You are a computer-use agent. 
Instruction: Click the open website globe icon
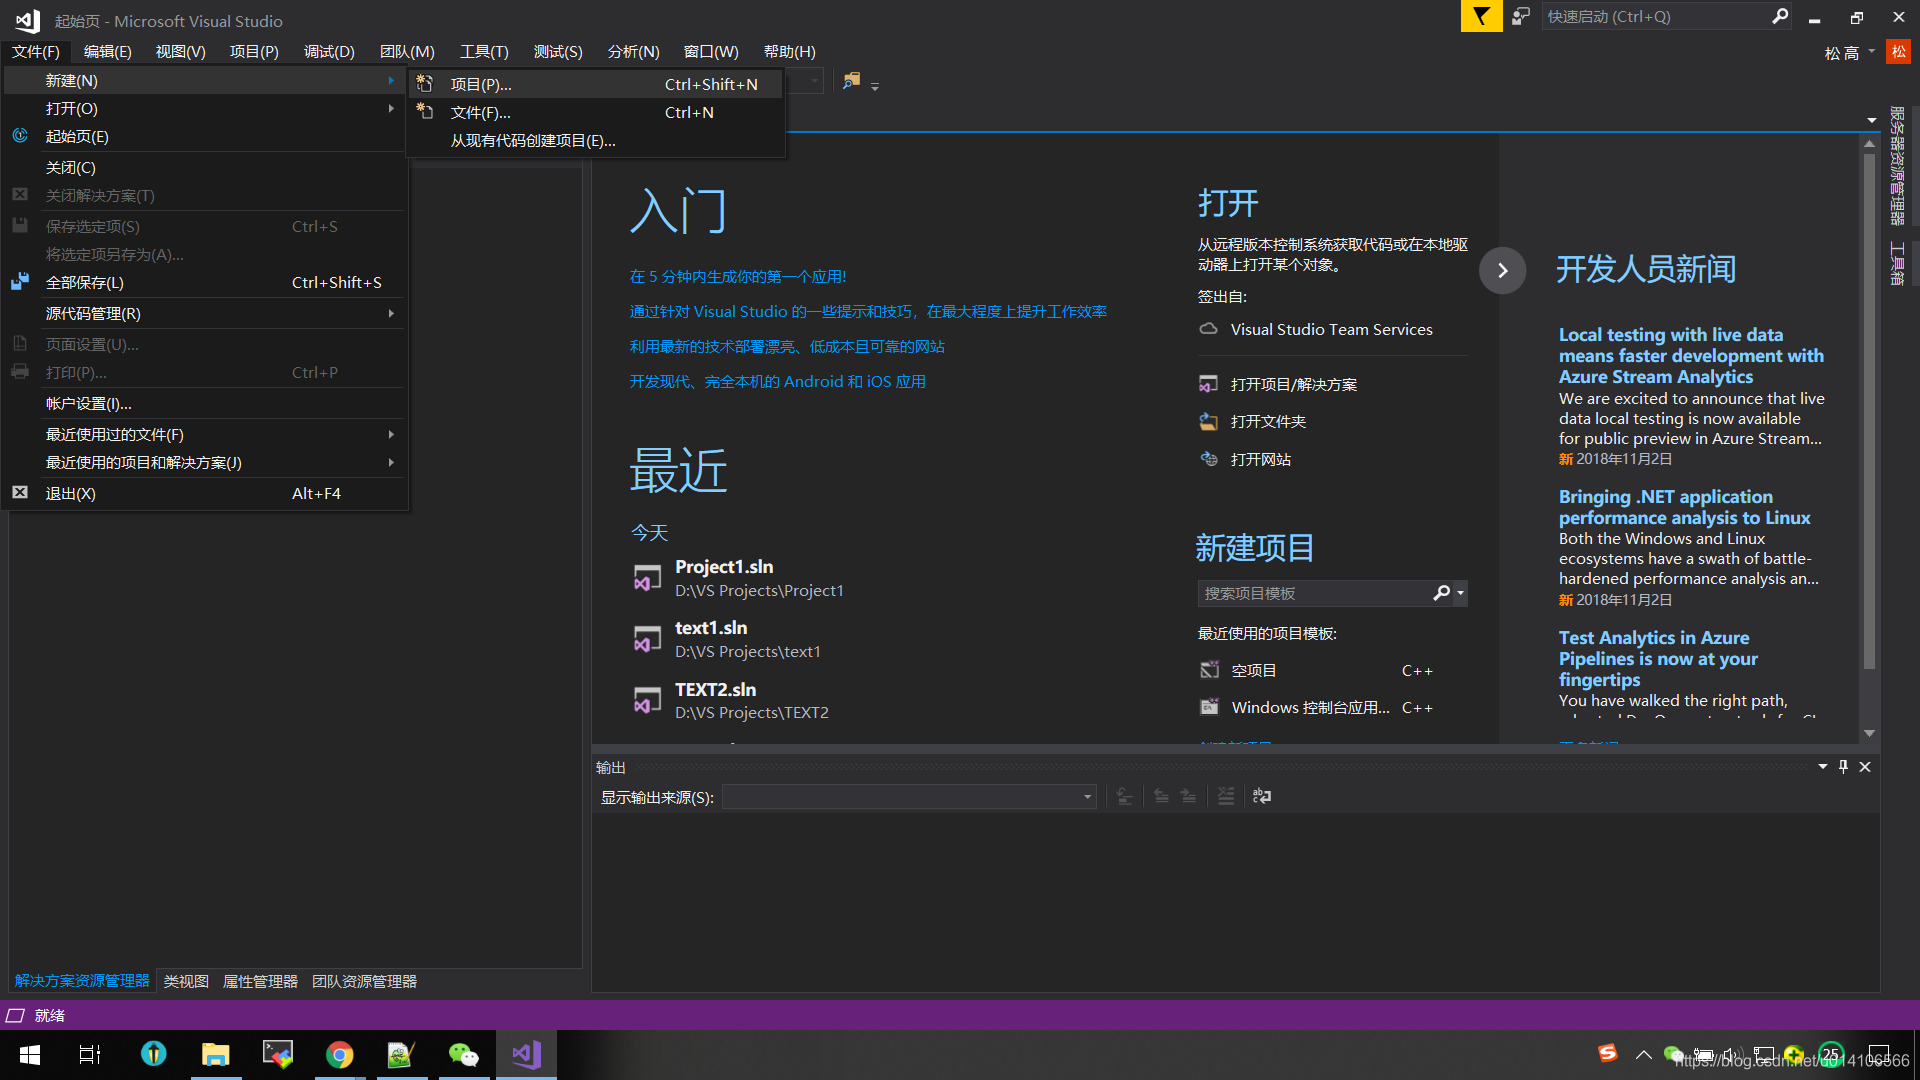1208,459
